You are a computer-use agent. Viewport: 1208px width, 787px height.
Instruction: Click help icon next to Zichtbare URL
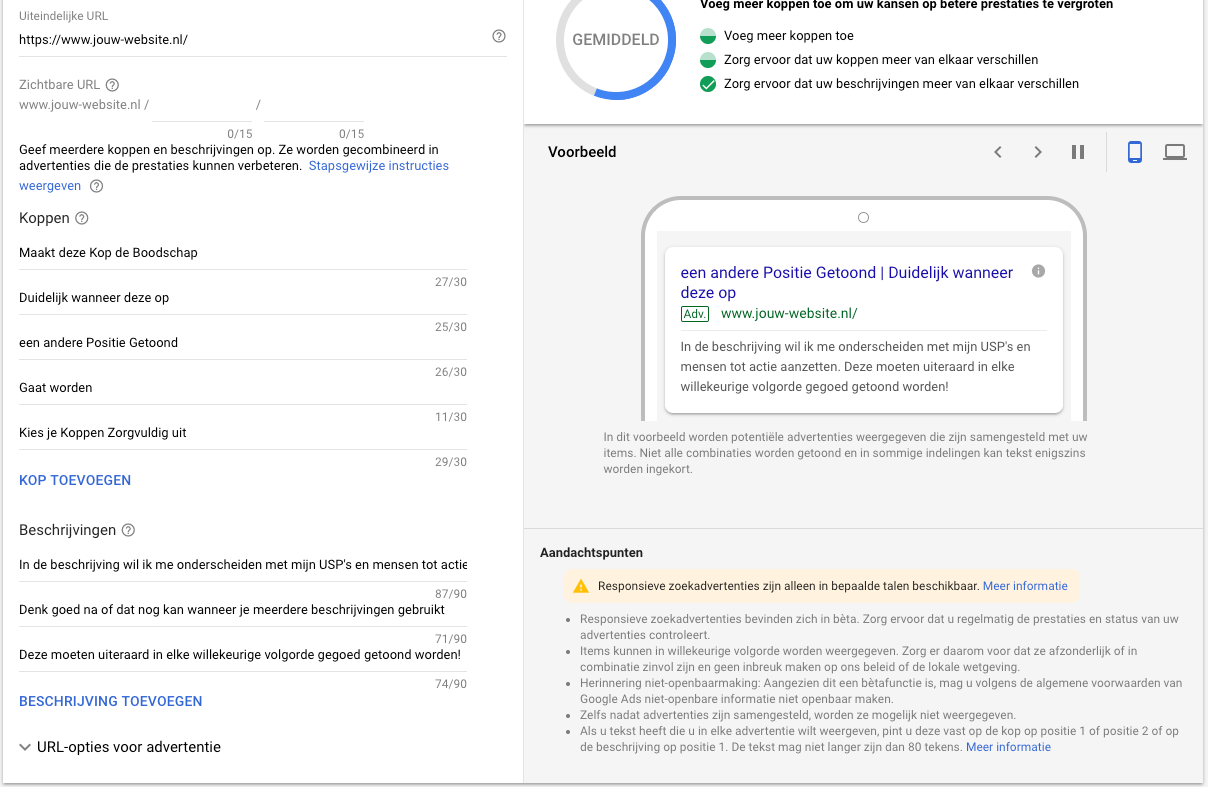[x=112, y=85]
